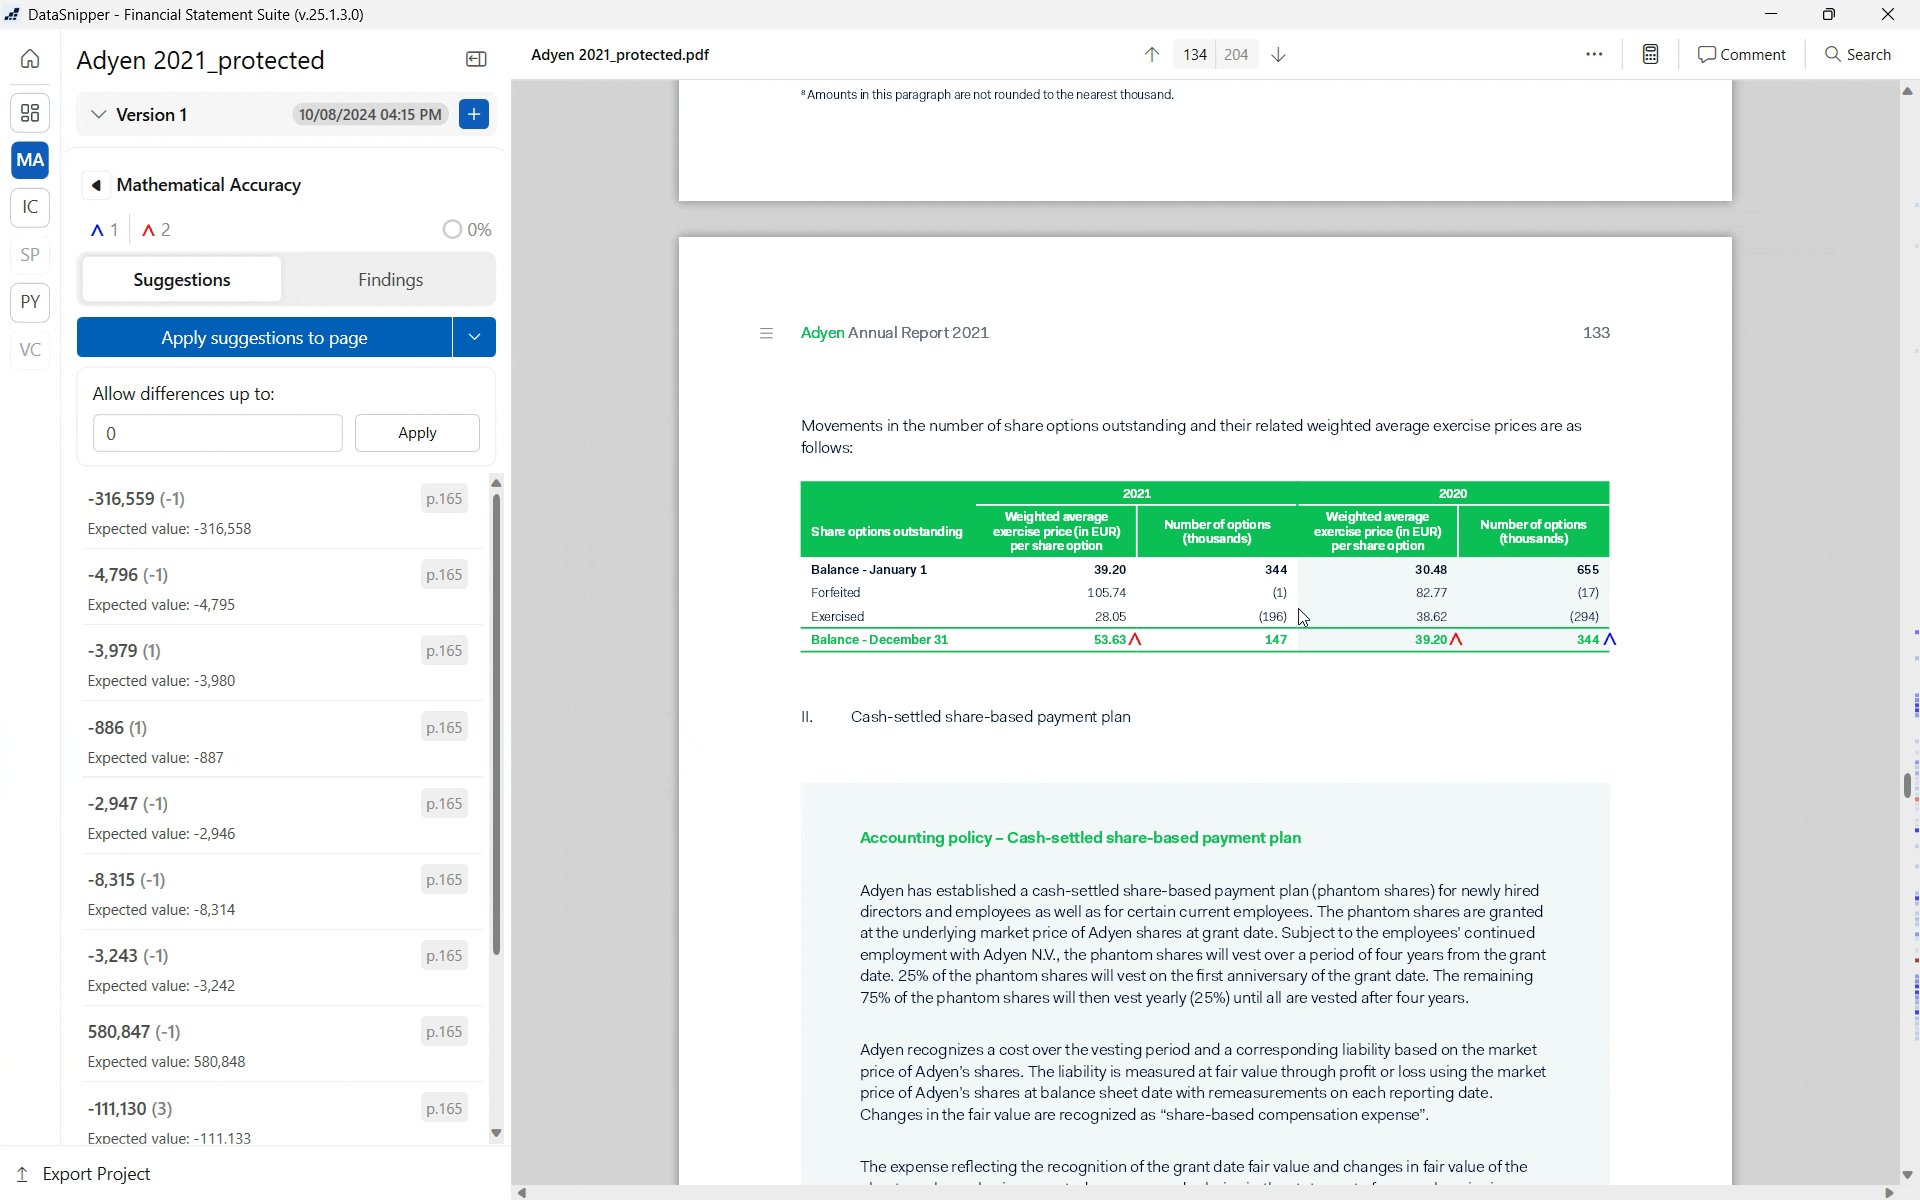Collapse the side panel icon
The height and width of the screenshot is (1200, 1920).
tap(476, 60)
